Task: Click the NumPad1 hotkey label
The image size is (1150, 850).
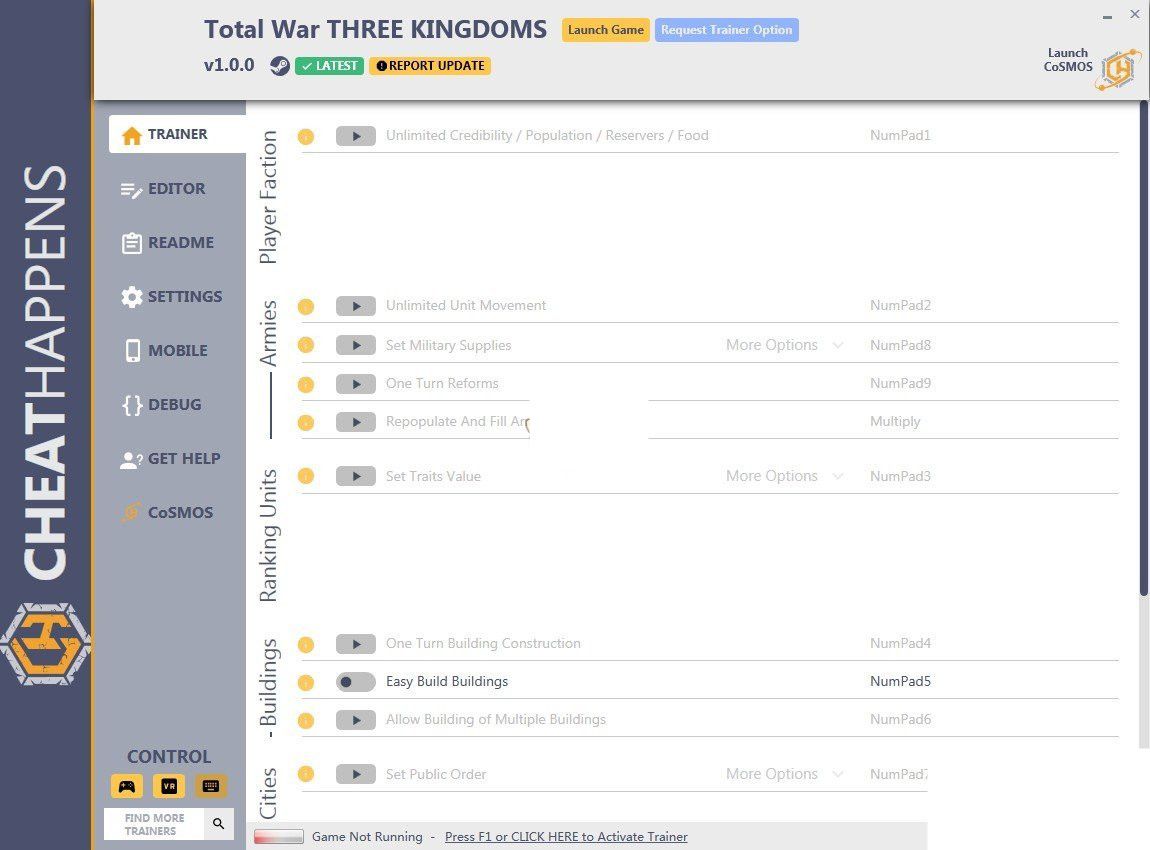Action: click(x=900, y=136)
